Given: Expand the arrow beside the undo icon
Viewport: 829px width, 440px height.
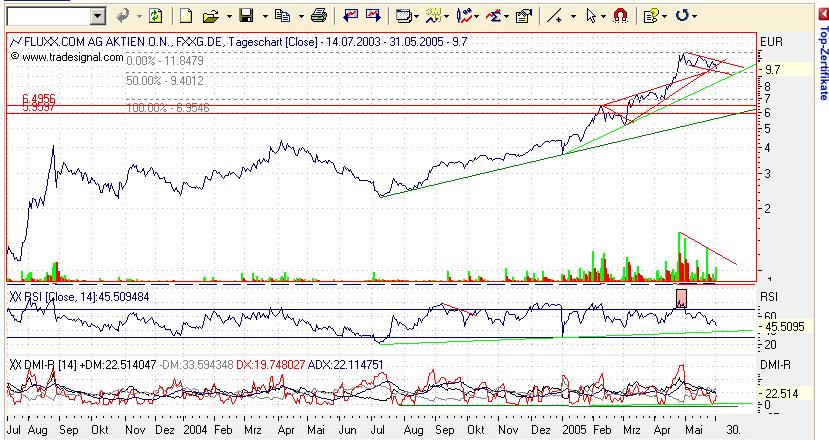Looking at the screenshot, I should coord(139,17).
